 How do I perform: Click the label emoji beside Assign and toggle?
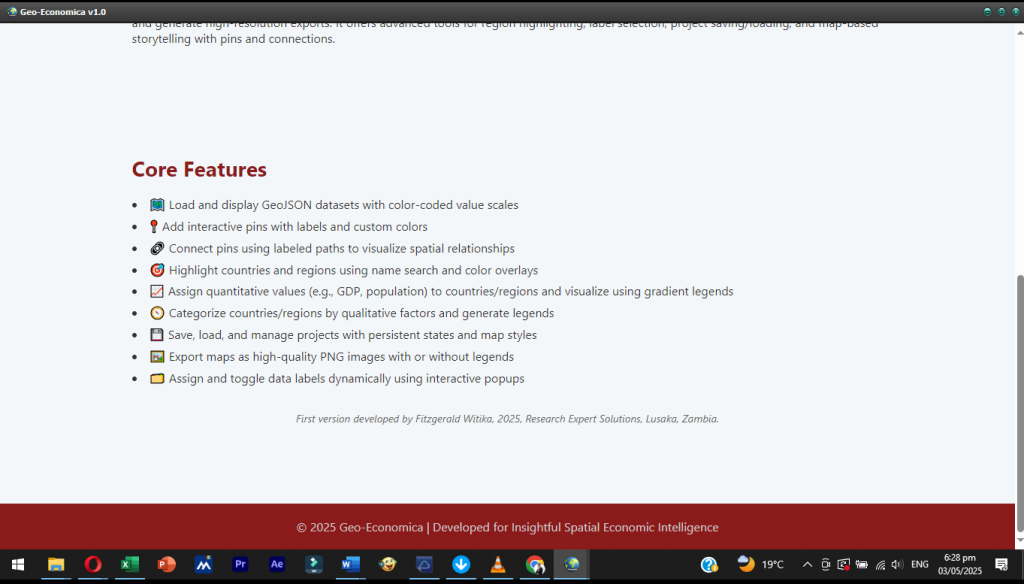pos(157,379)
